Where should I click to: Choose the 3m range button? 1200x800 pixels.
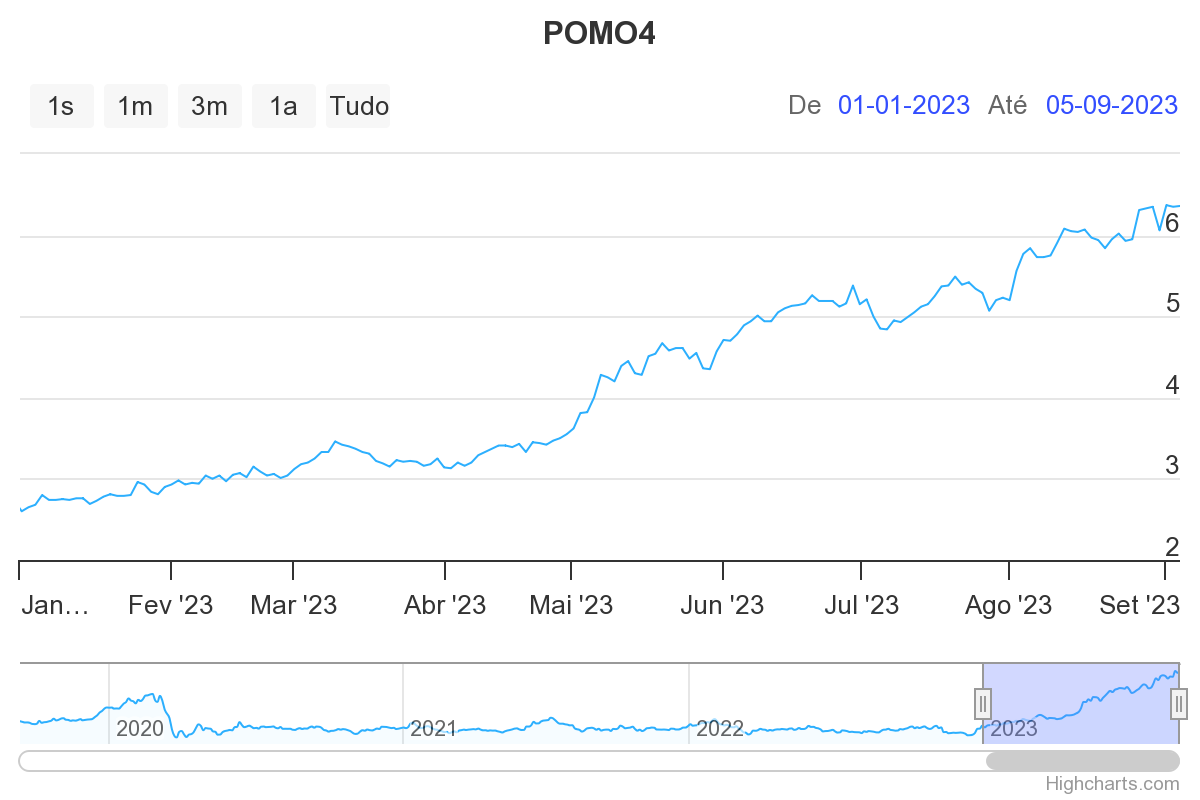click(x=209, y=106)
